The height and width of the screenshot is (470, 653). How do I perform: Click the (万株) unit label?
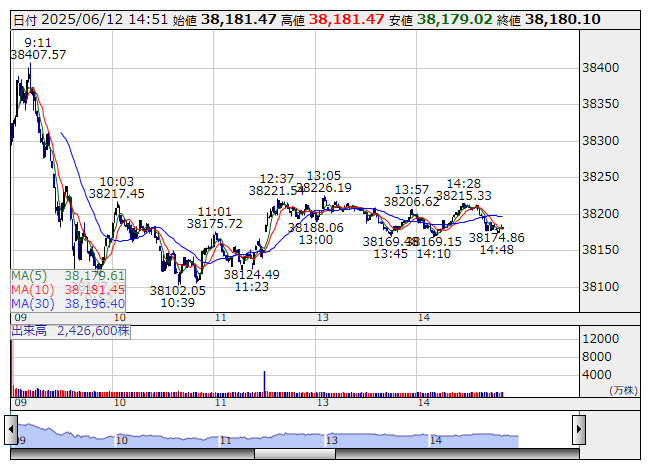tap(623, 390)
